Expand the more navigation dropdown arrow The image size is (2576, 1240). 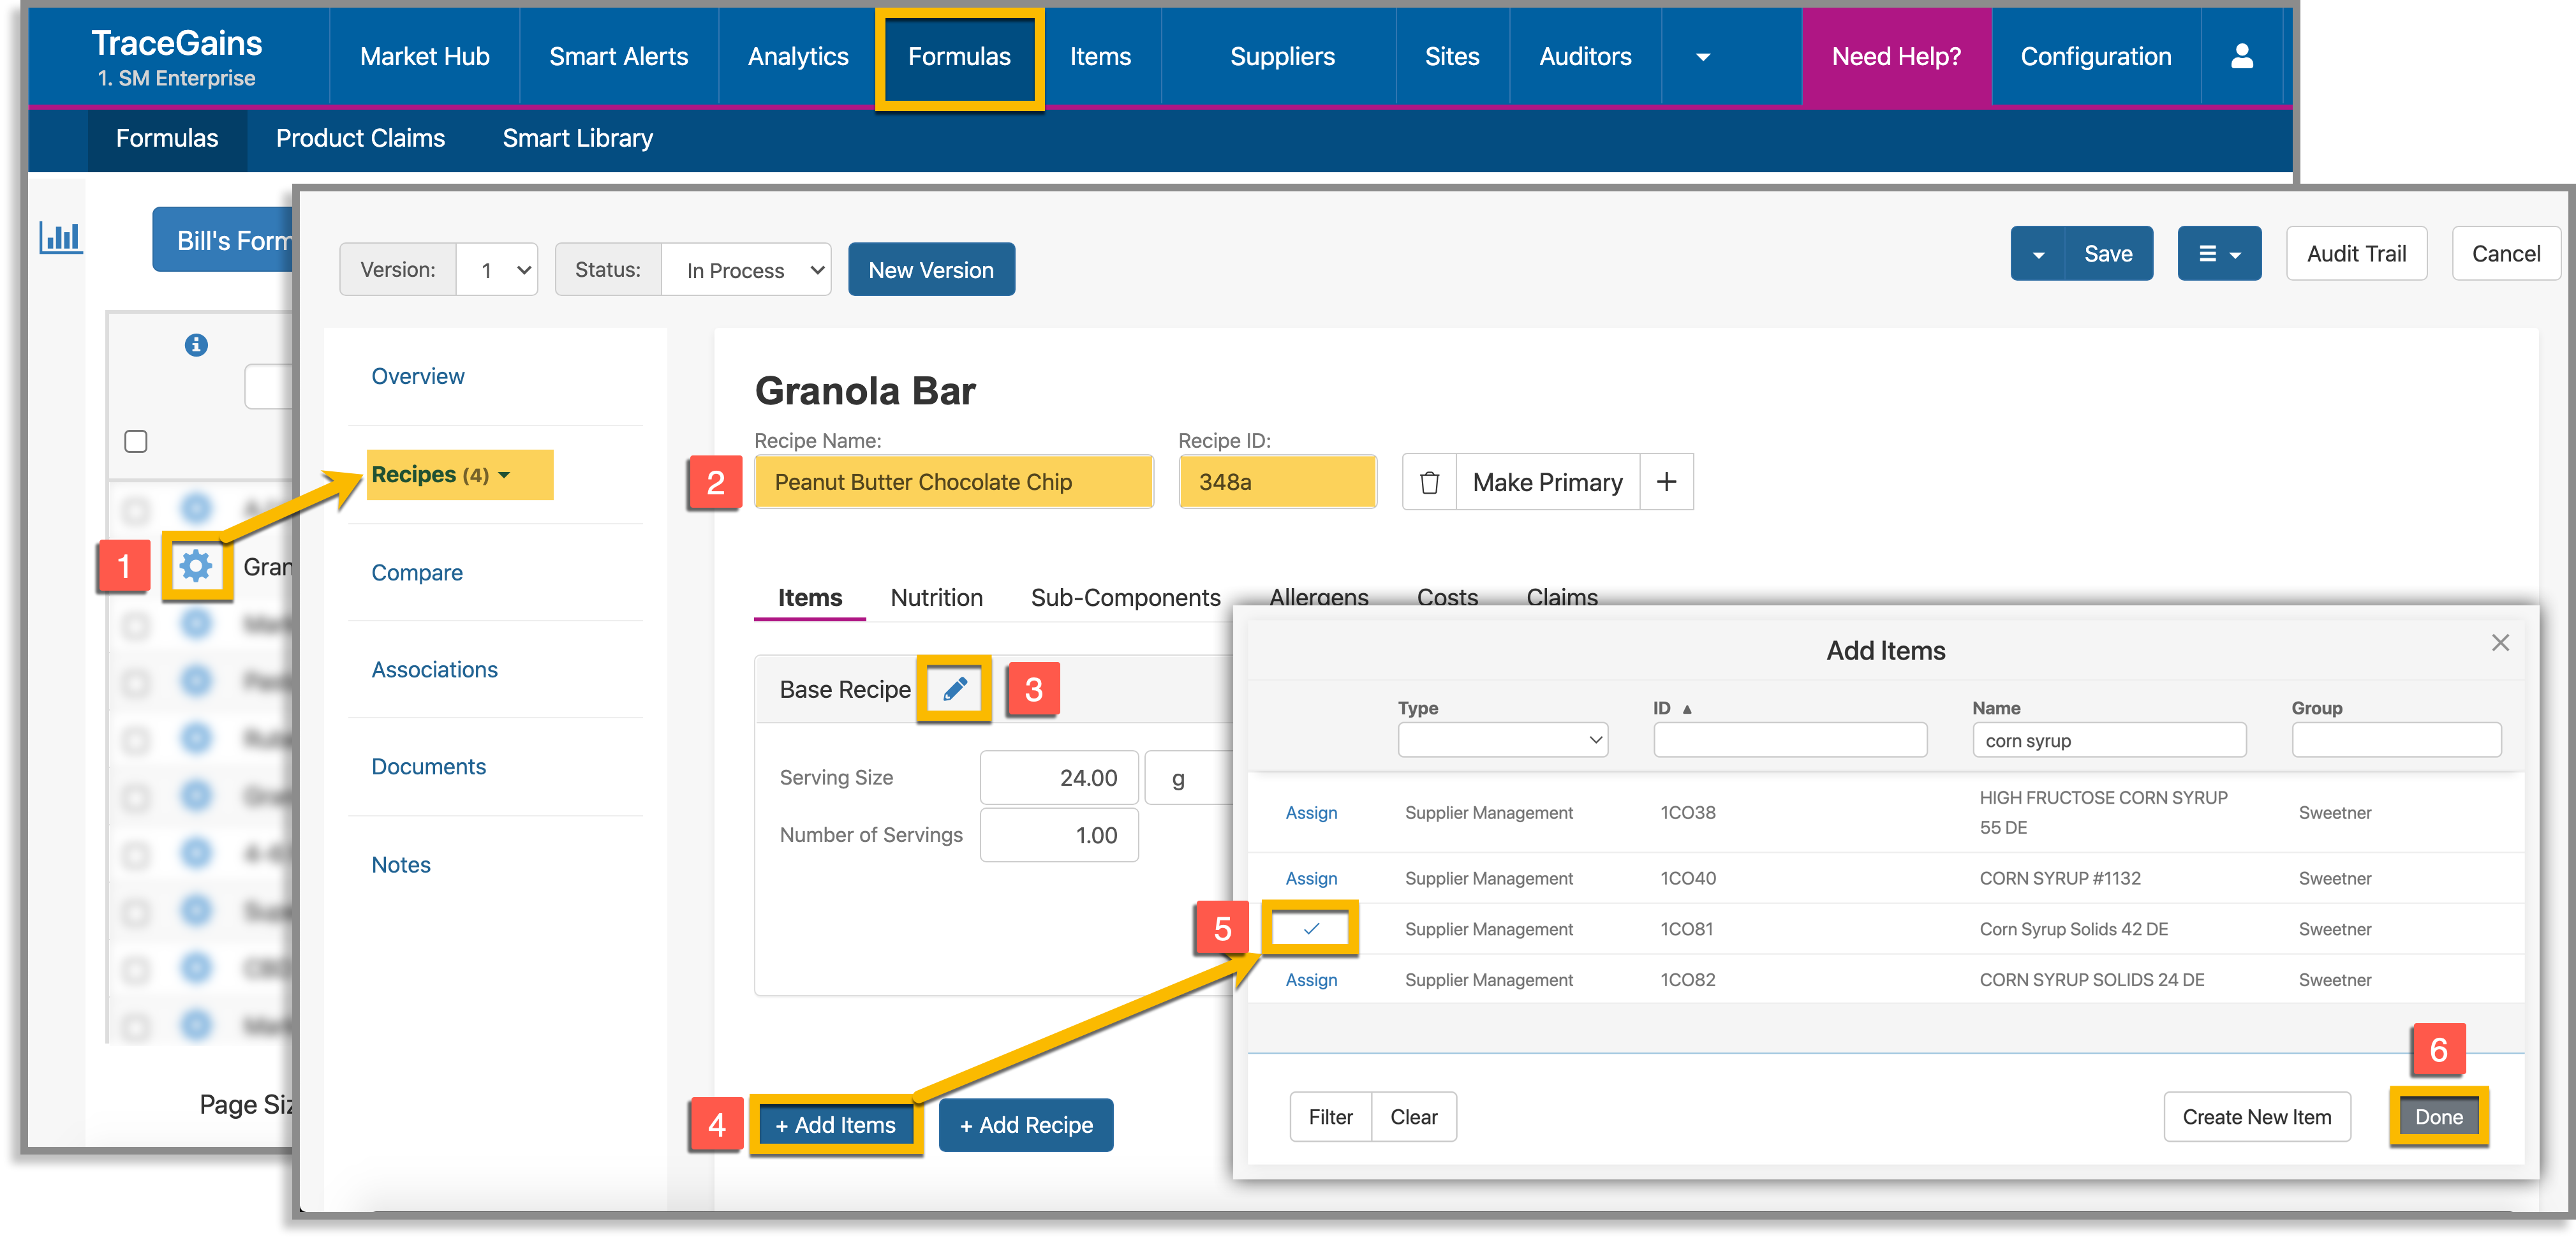coord(1703,57)
